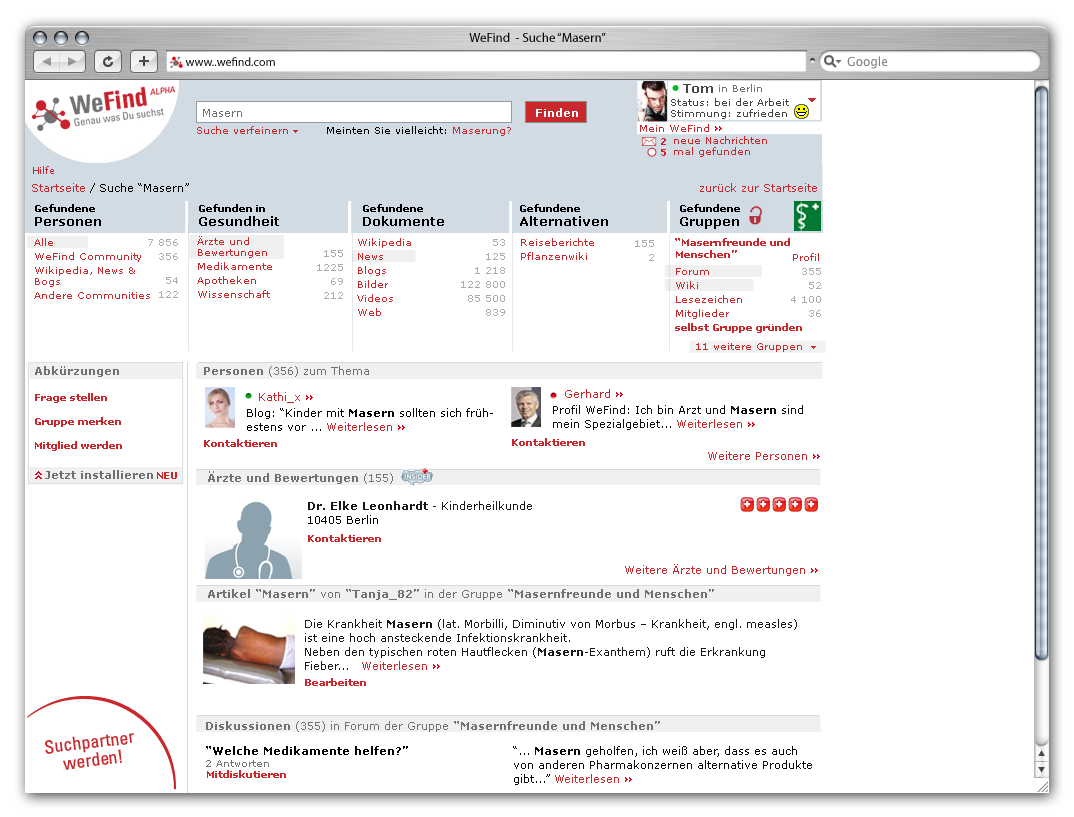Open the envelope icon for new messages

pyautogui.click(x=648, y=141)
